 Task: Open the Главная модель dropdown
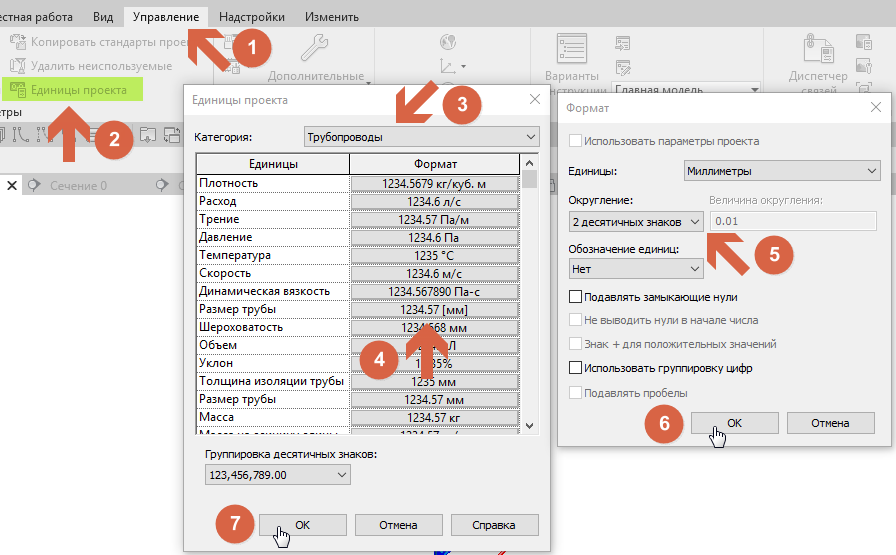686,90
